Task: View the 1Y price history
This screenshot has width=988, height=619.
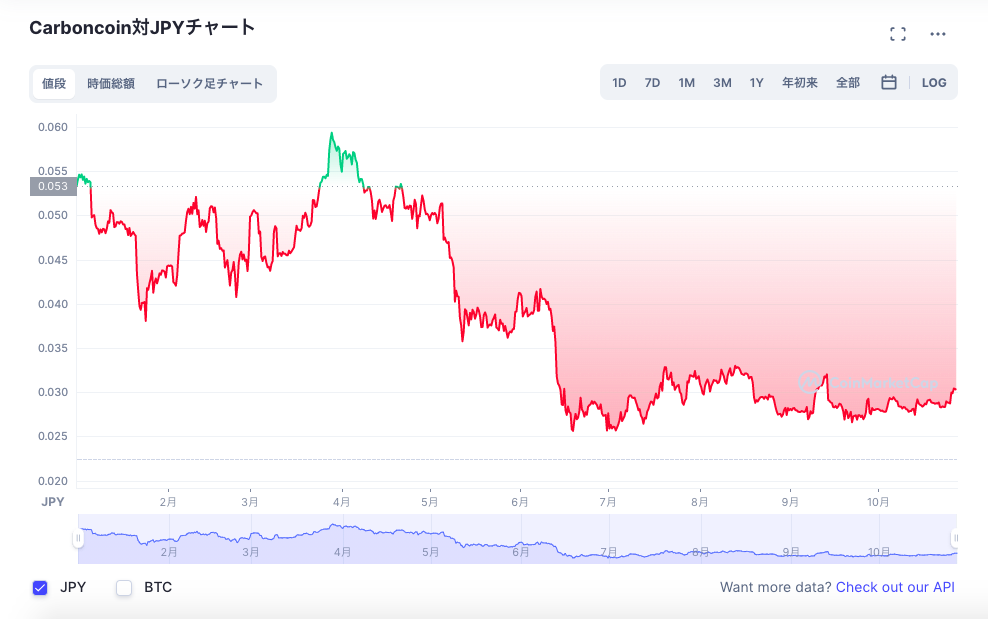Action: pos(756,82)
